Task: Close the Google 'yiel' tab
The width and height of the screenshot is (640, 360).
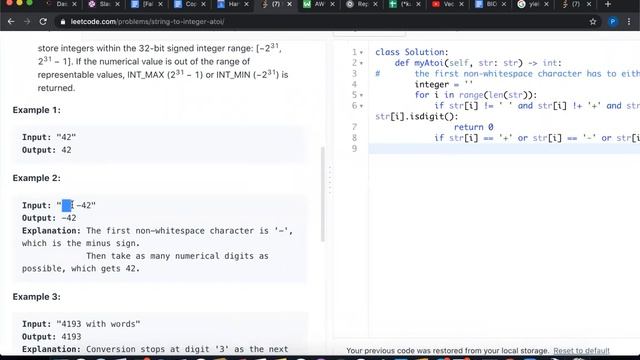Action: coord(547,4)
